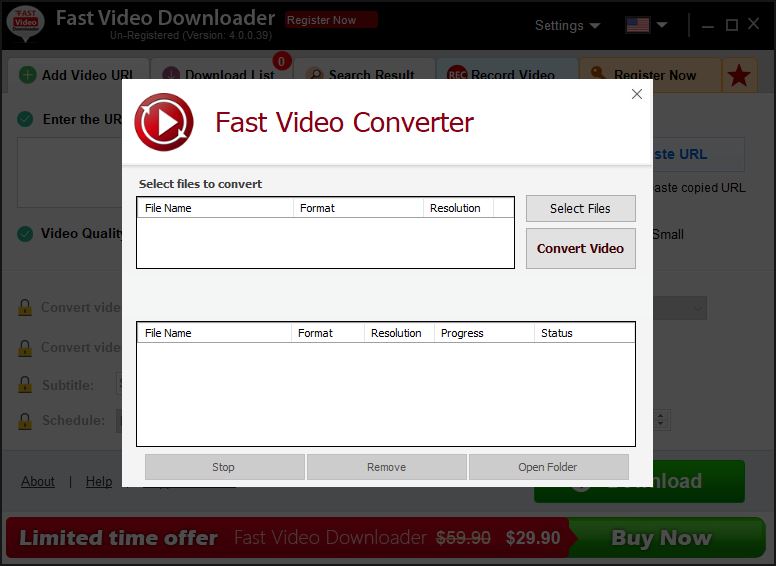Click green check icon beside Video Quality
The height and width of the screenshot is (566, 776).
[25, 234]
